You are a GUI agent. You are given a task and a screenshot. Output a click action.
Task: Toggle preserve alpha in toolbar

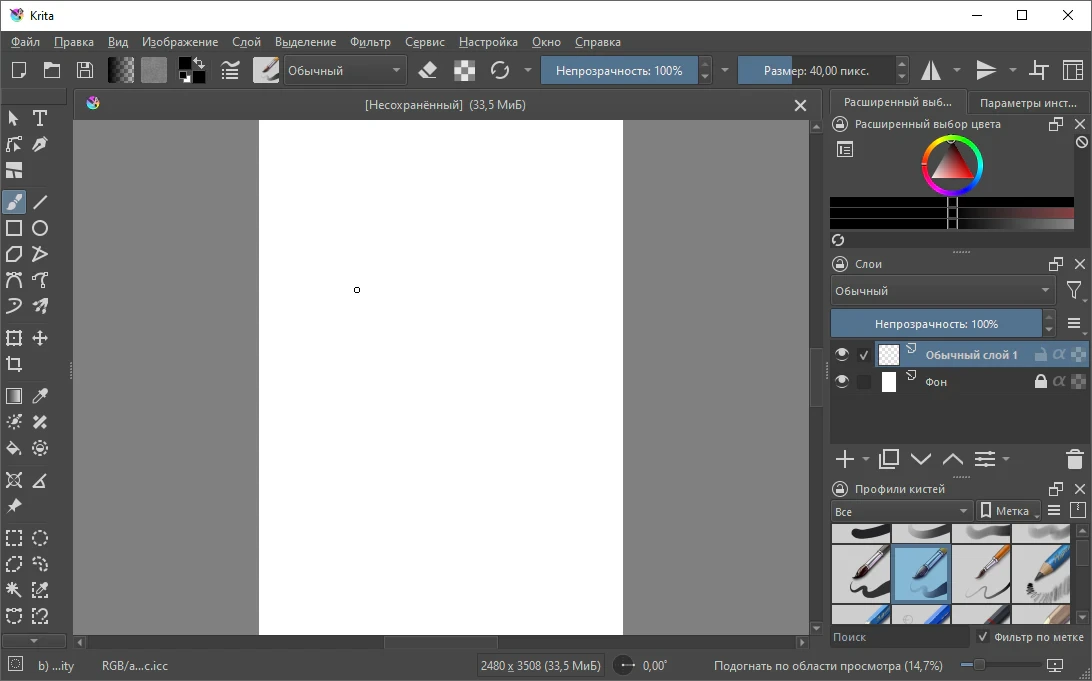464,70
